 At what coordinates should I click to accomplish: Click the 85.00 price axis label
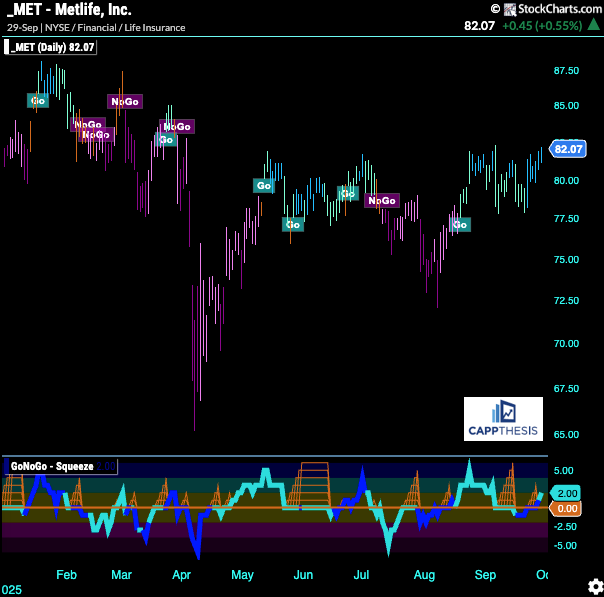coord(566,106)
